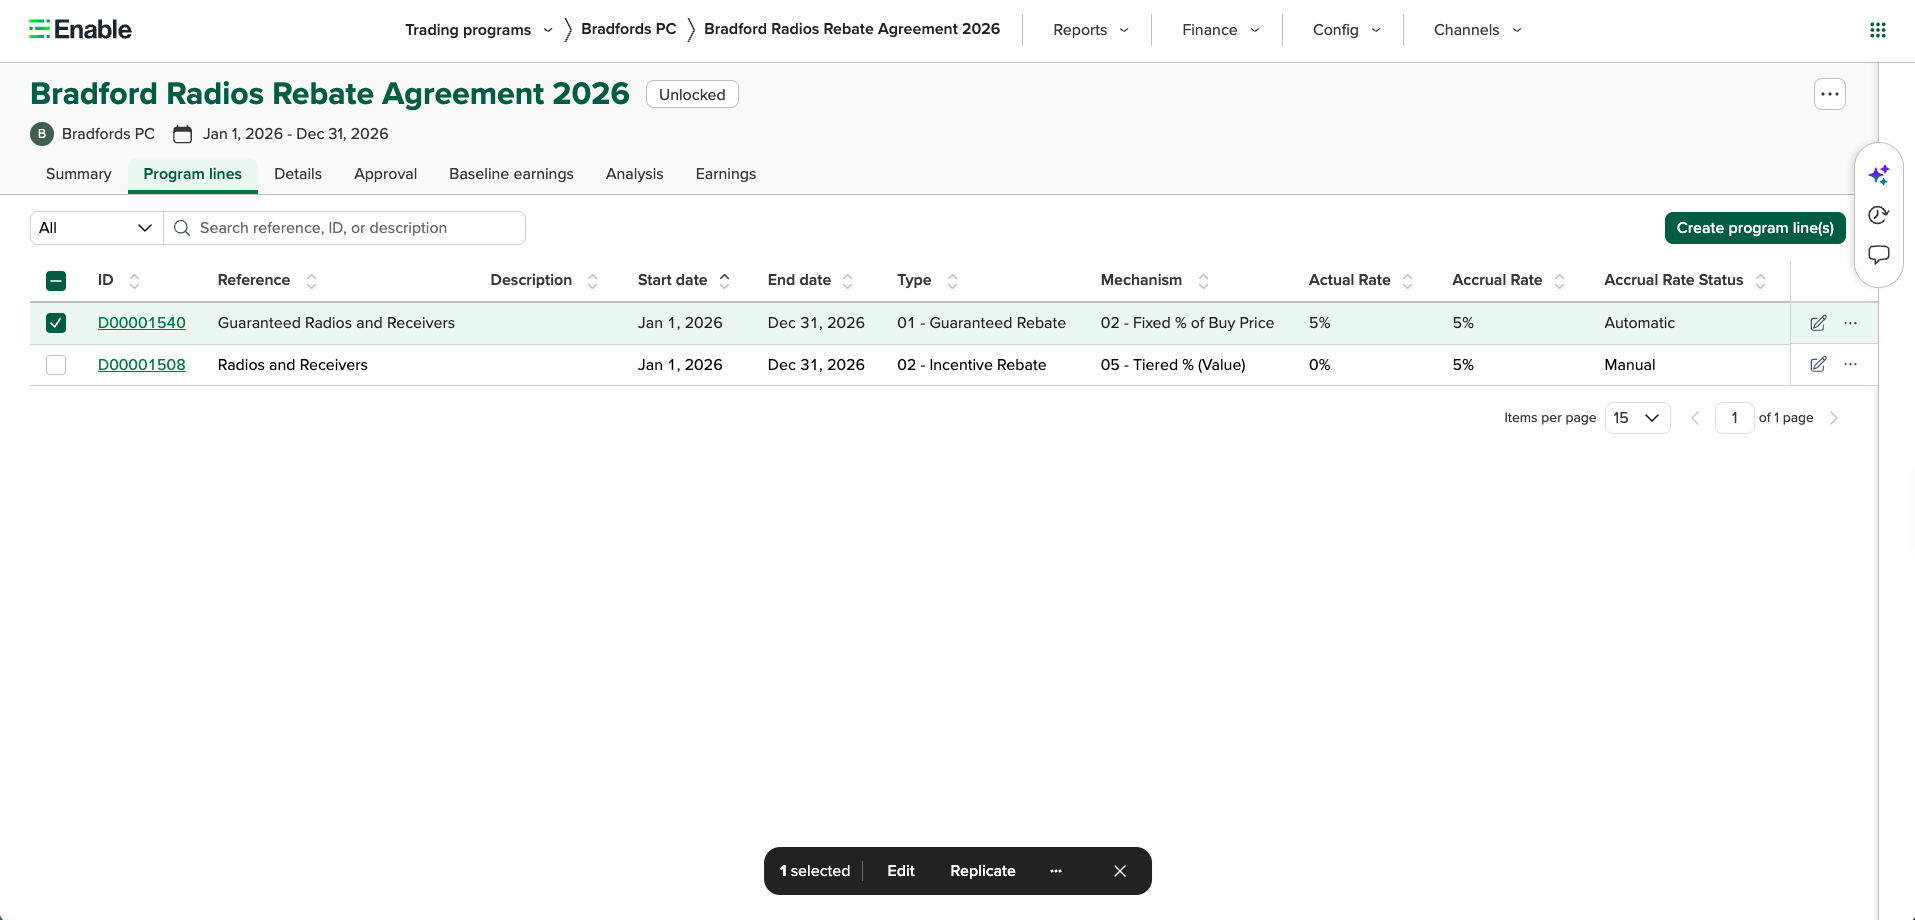Go to Bradfords PC breadcrumb

(x=629, y=29)
